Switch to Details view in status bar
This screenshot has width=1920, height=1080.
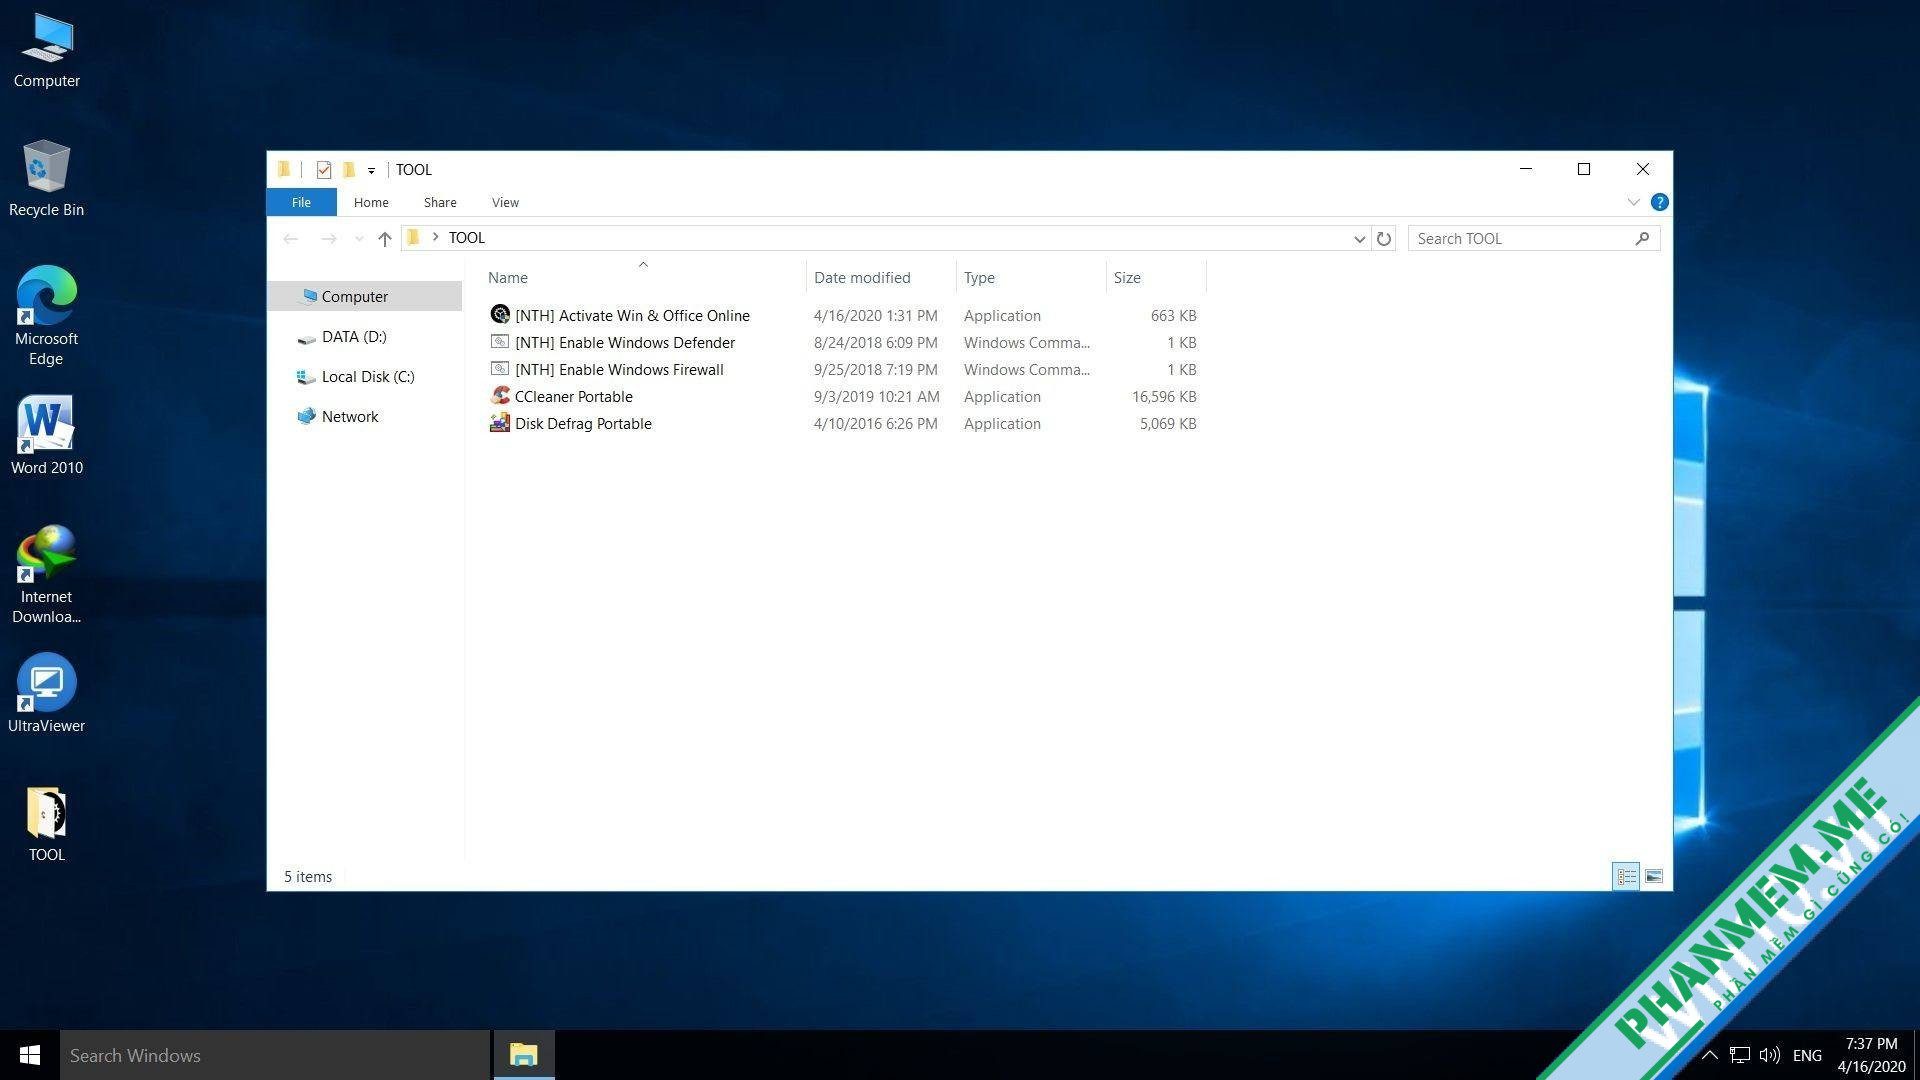tap(1626, 877)
